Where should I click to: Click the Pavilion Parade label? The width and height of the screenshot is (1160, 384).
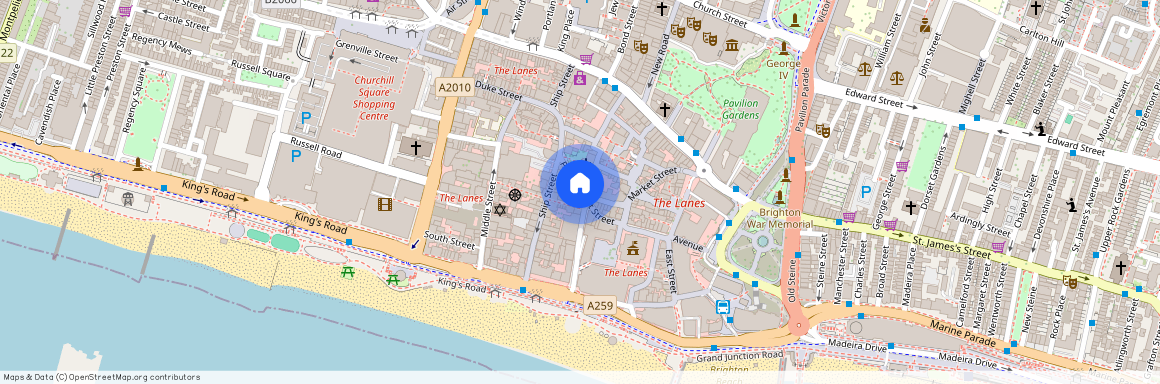pyautogui.click(x=803, y=99)
